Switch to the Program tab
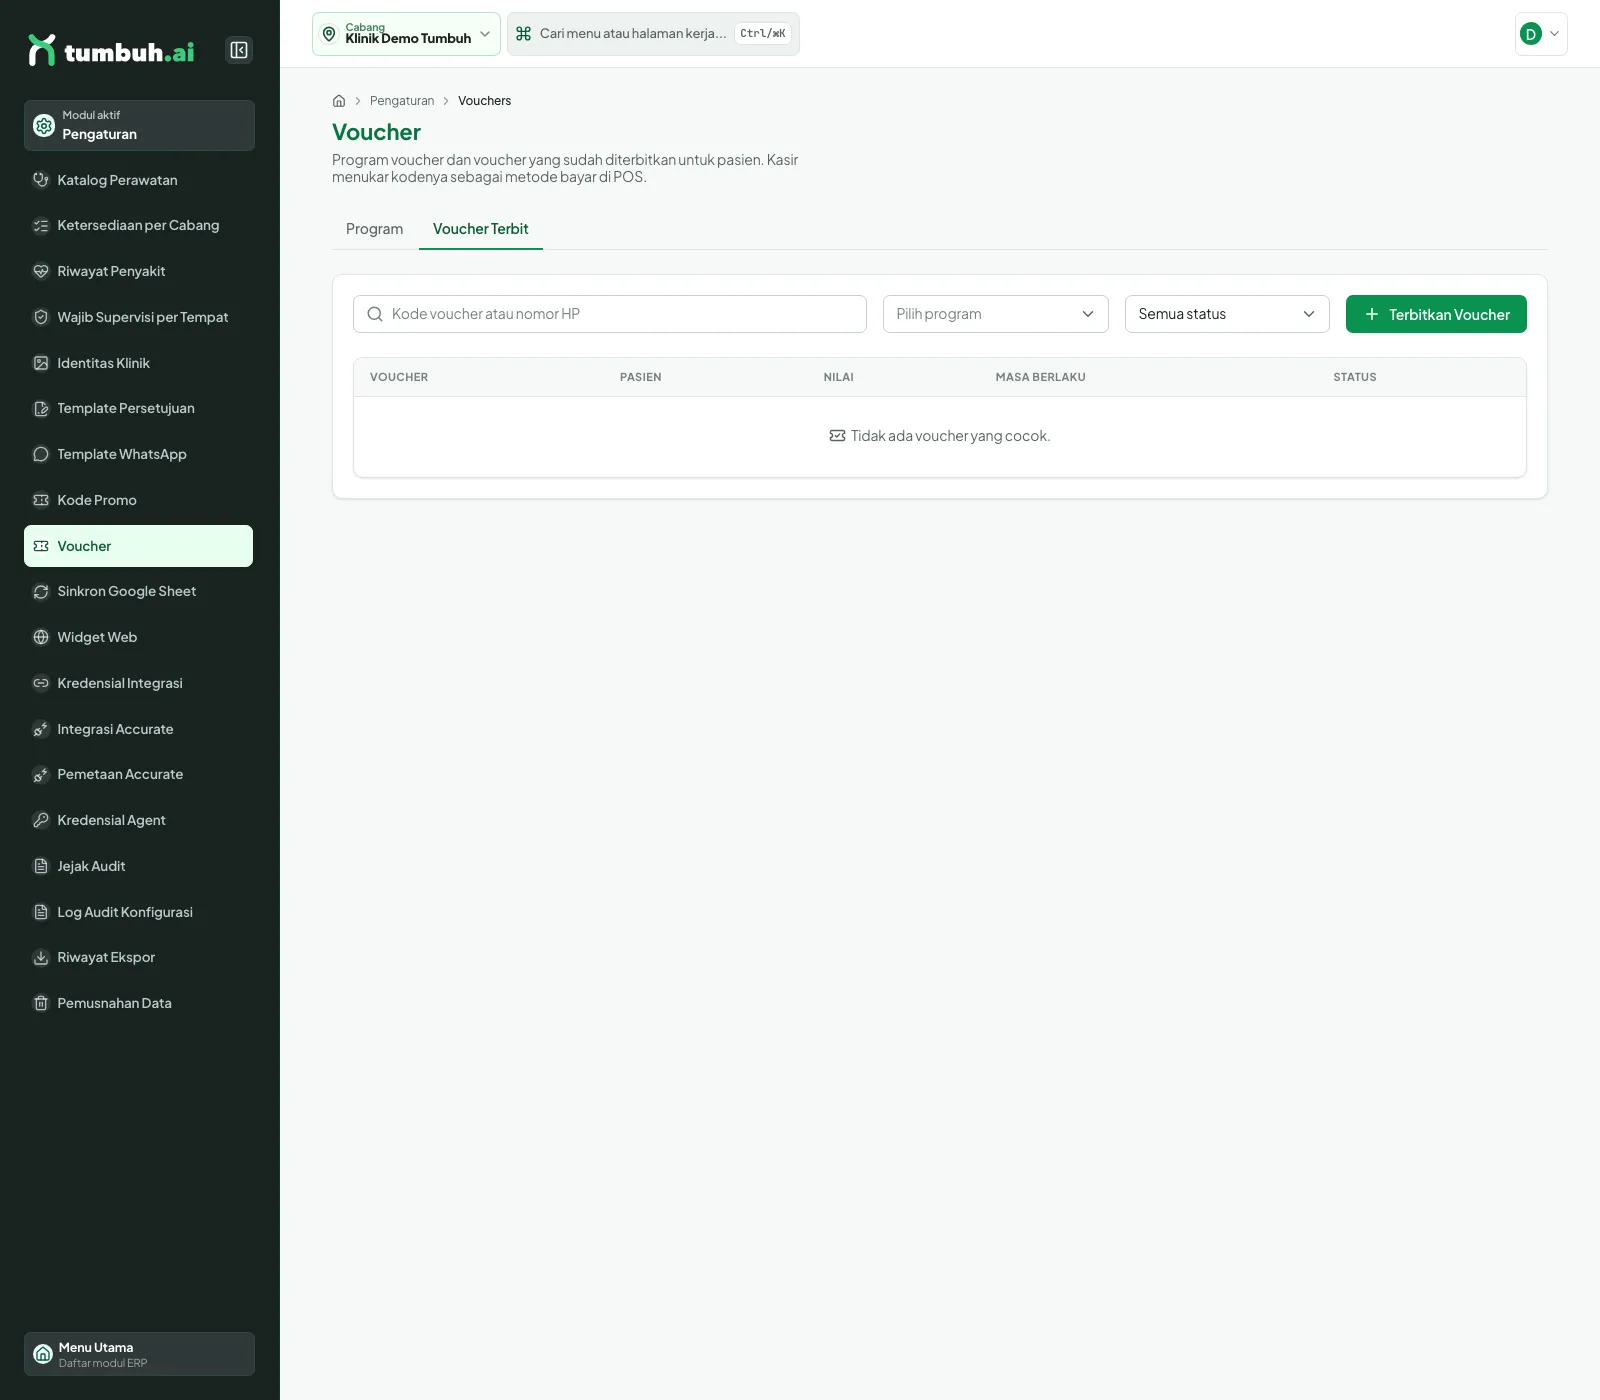The image size is (1600, 1400). [x=375, y=229]
